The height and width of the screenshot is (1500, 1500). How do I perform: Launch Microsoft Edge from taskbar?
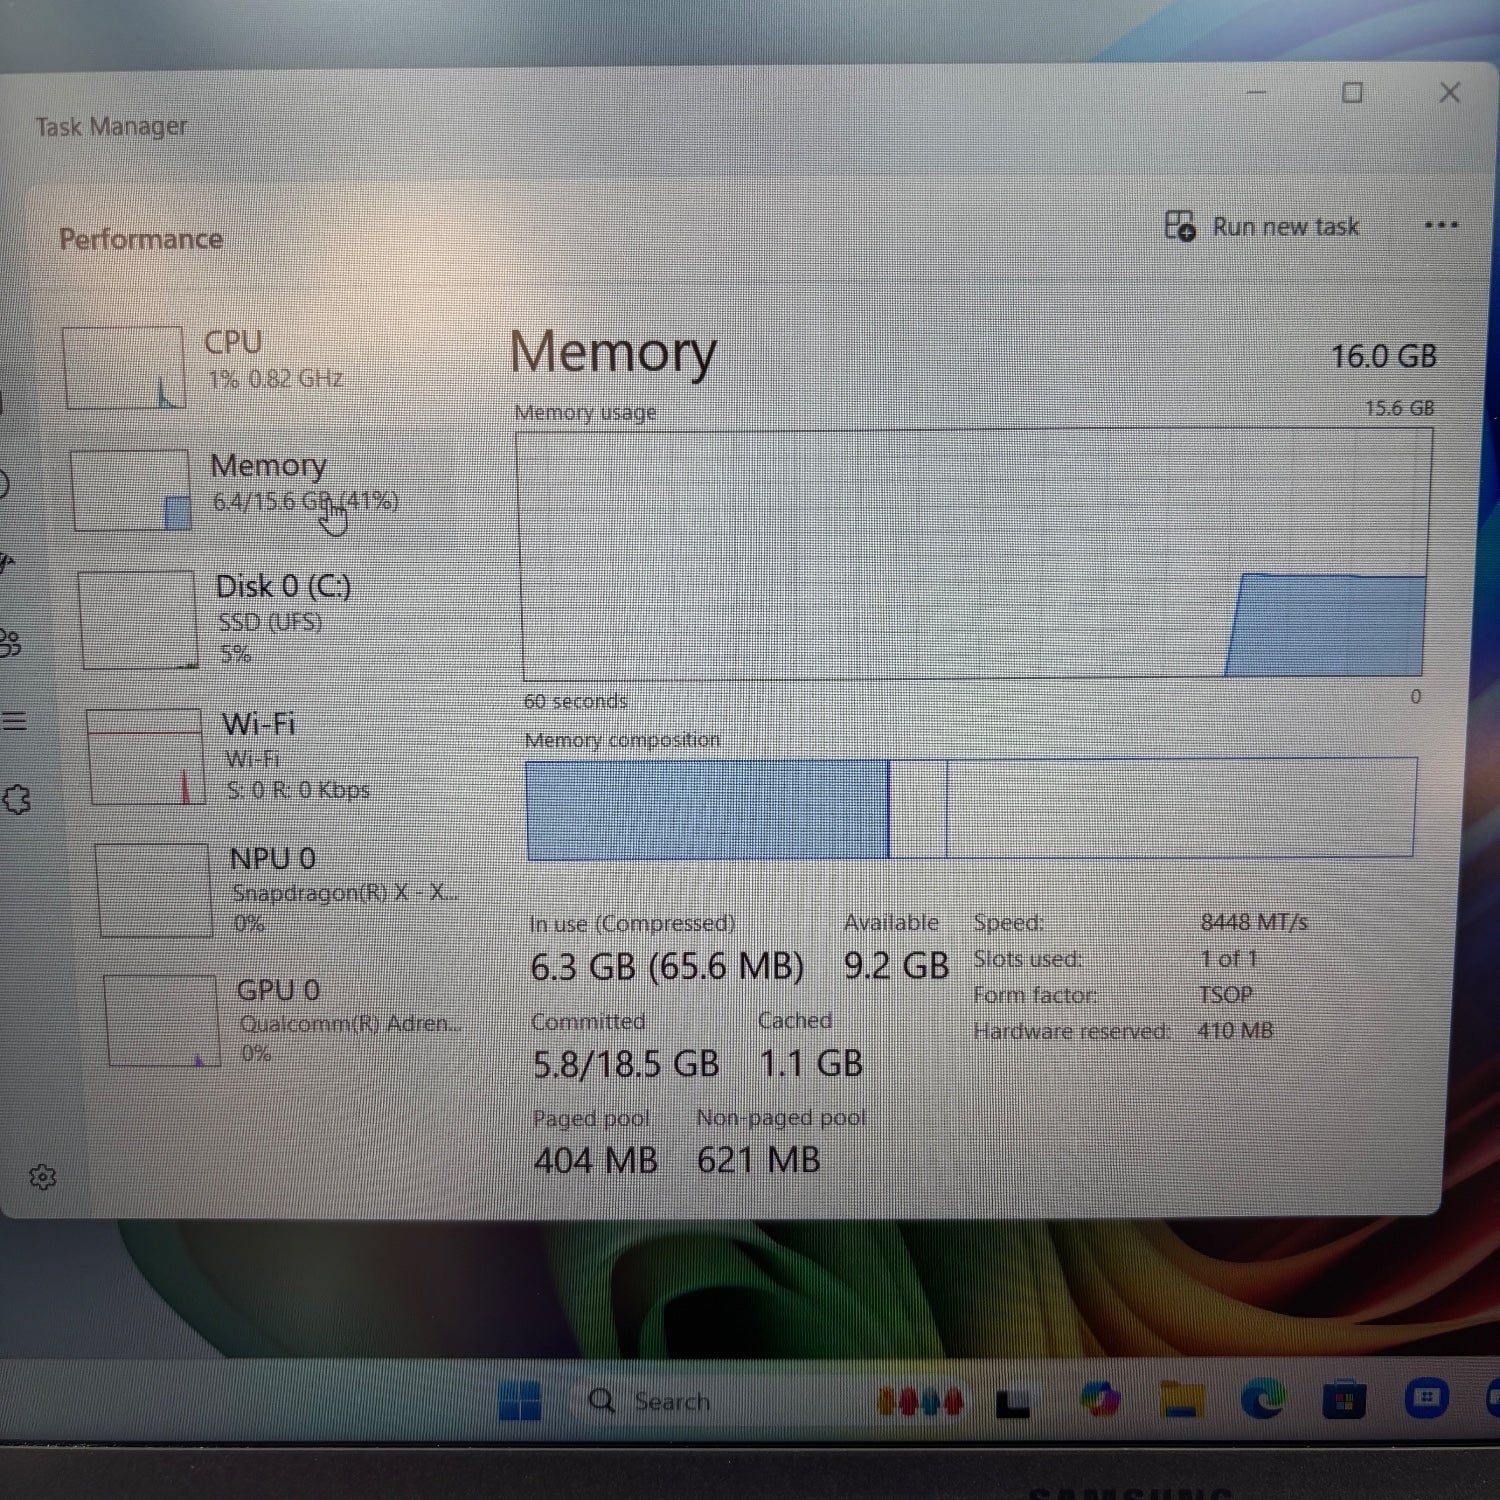[1263, 1400]
